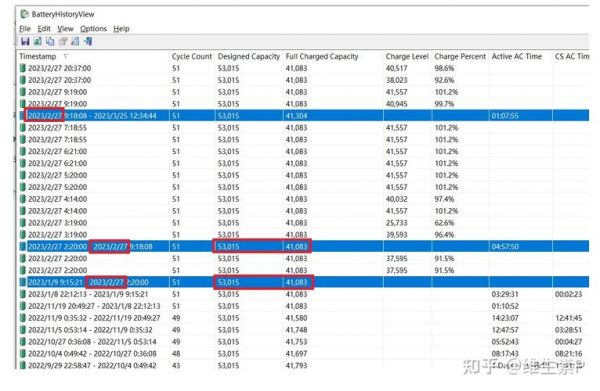This screenshot has width=600, height=391.
Task: Click the Timestamp column sort arrow
Action: click(x=66, y=56)
